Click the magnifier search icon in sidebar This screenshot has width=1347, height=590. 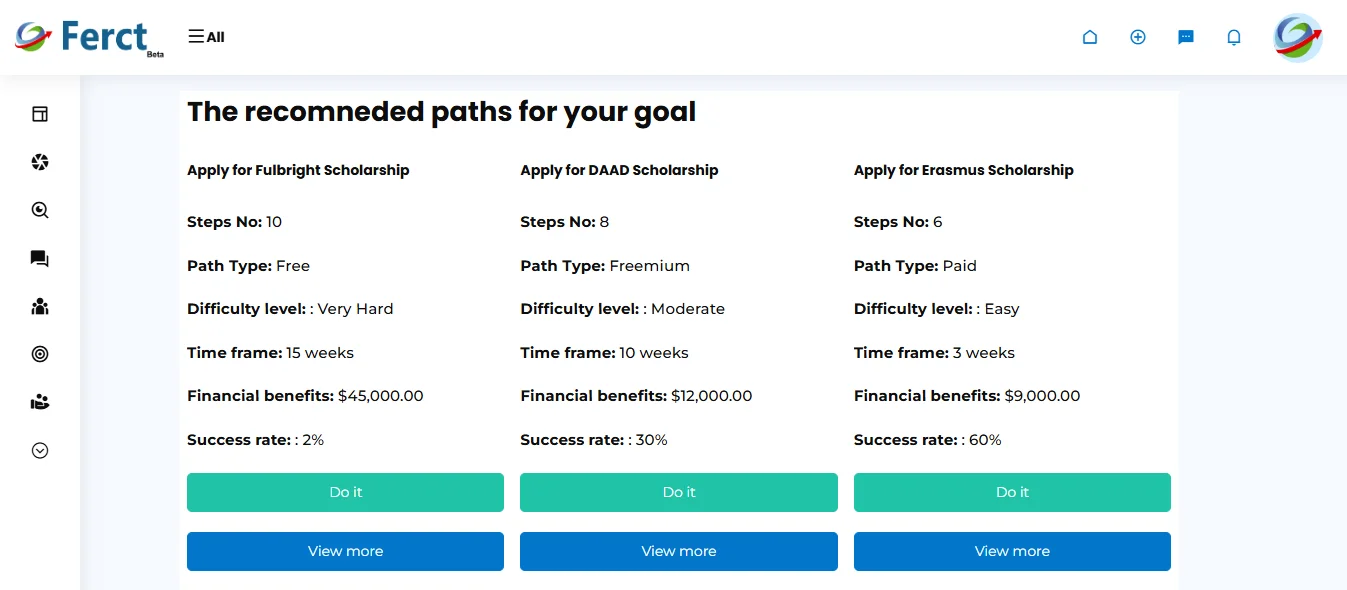(x=40, y=210)
